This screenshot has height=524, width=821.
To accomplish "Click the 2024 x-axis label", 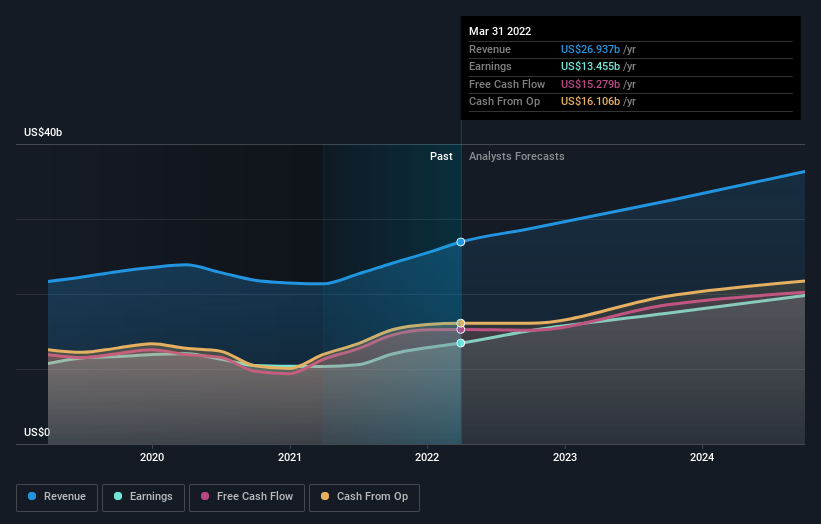I will coord(702,457).
